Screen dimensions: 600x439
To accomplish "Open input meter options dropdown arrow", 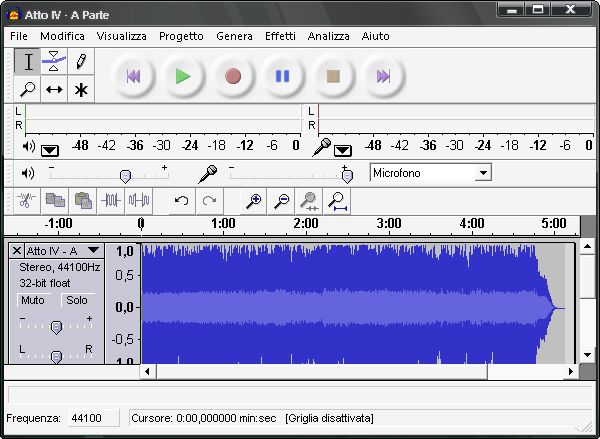I will click(342, 150).
